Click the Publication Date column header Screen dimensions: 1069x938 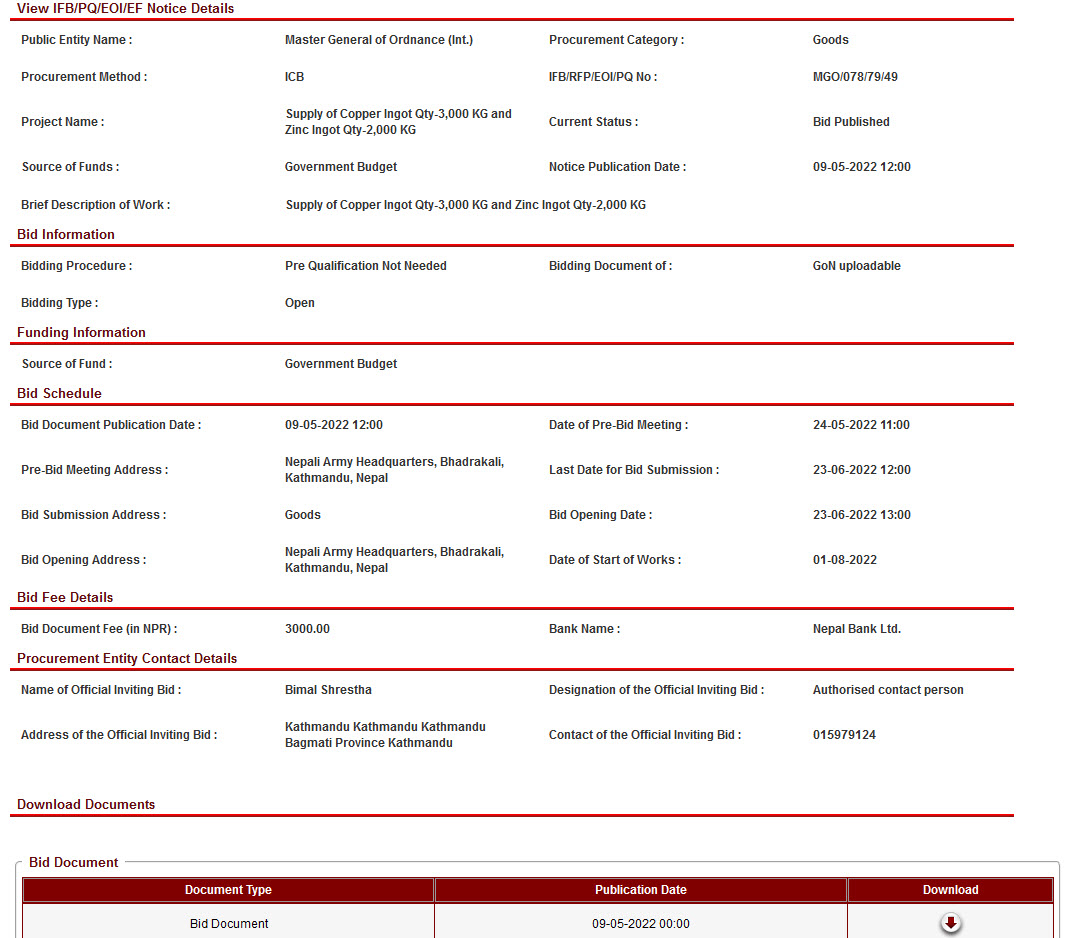(x=640, y=890)
